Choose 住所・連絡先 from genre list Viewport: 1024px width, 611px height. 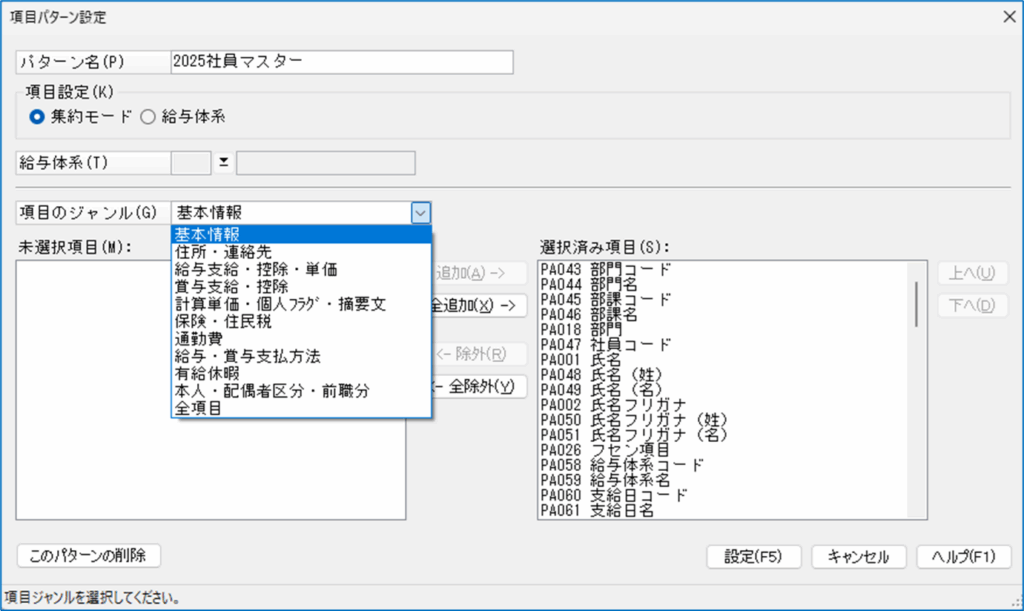click(215, 252)
